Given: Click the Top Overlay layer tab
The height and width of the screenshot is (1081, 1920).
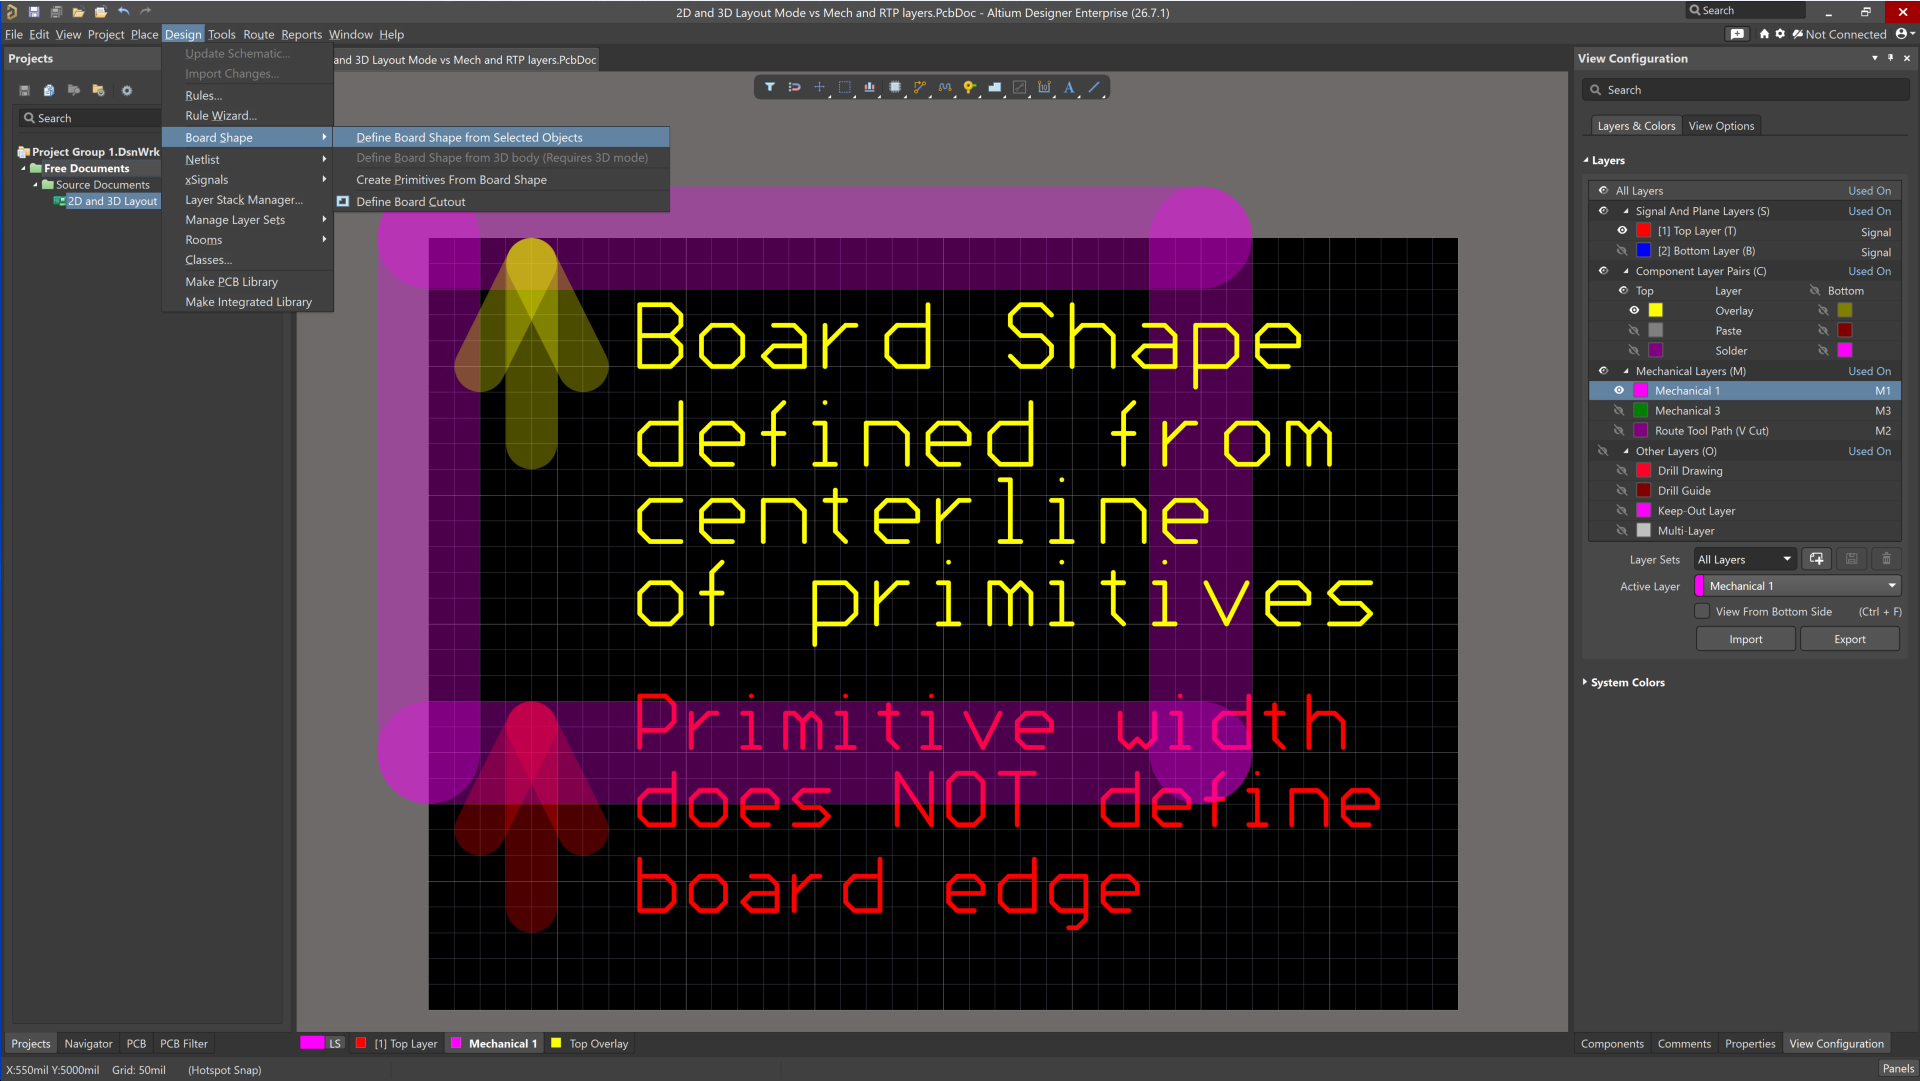Looking at the screenshot, I should [590, 1043].
